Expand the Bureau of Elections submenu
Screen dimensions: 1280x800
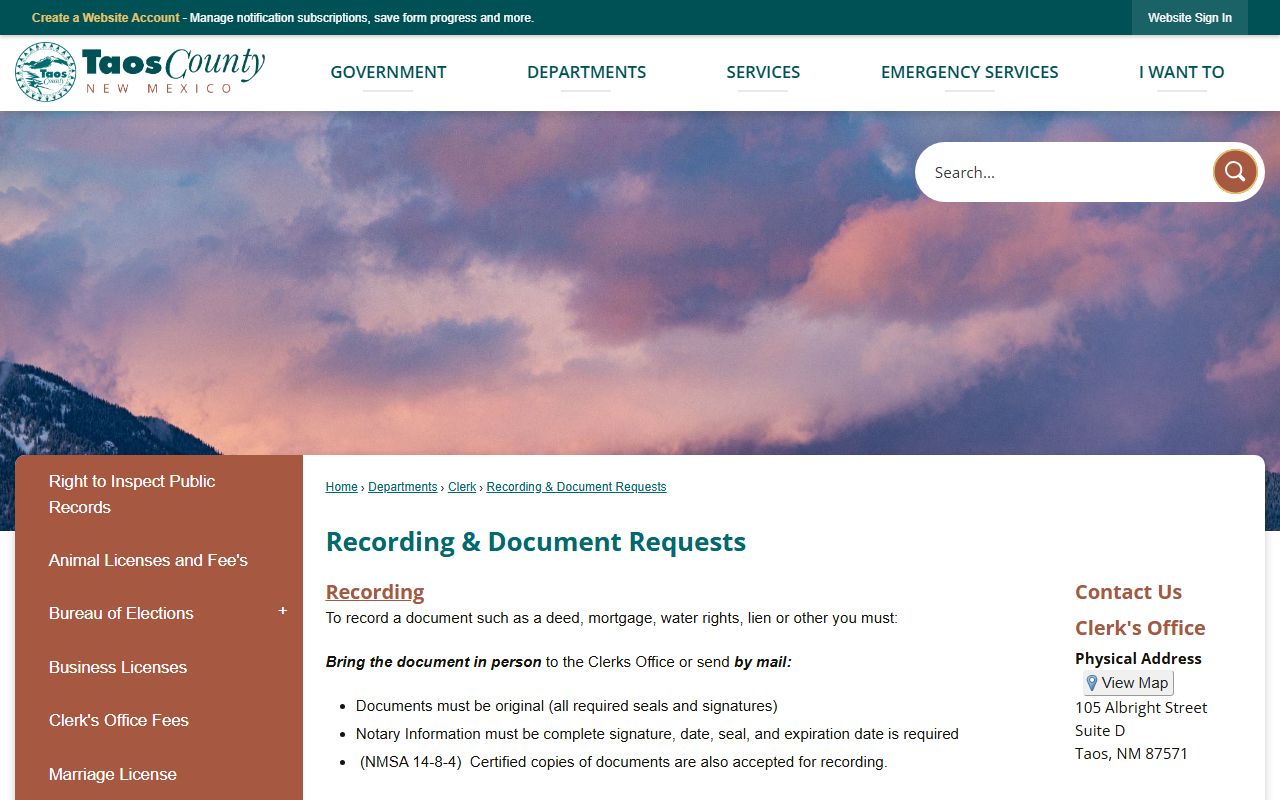coord(283,611)
